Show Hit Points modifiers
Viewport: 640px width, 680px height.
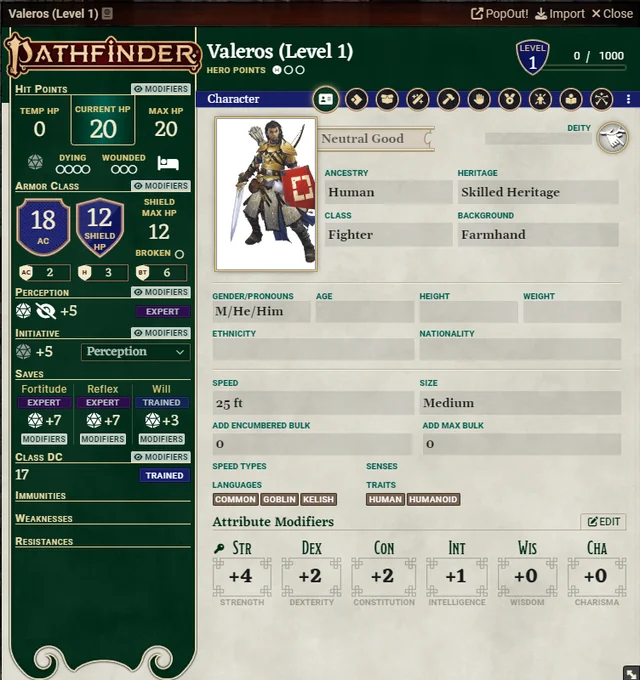[x=160, y=89]
